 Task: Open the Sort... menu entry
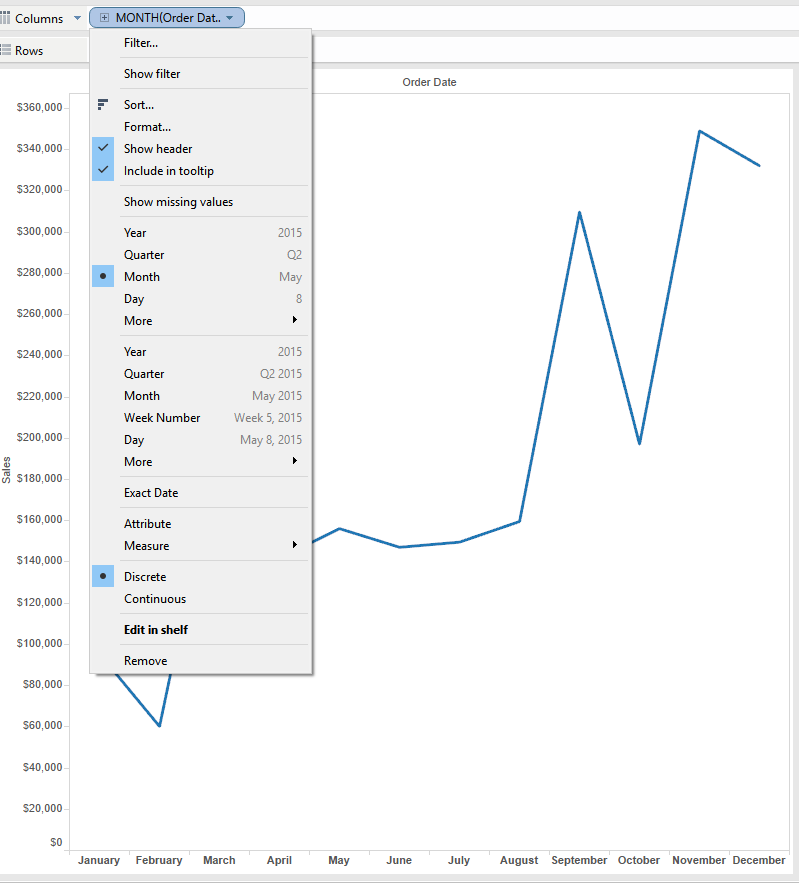point(200,104)
